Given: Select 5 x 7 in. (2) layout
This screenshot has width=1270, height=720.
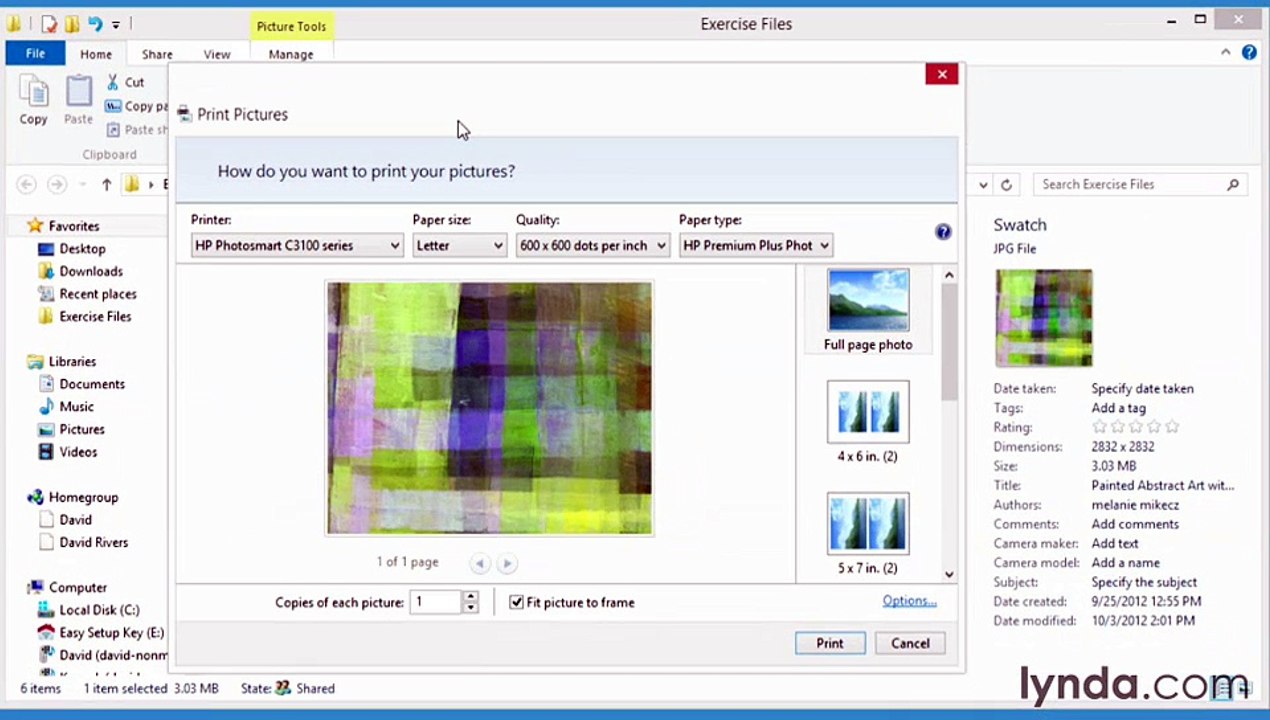Looking at the screenshot, I should point(868,534).
